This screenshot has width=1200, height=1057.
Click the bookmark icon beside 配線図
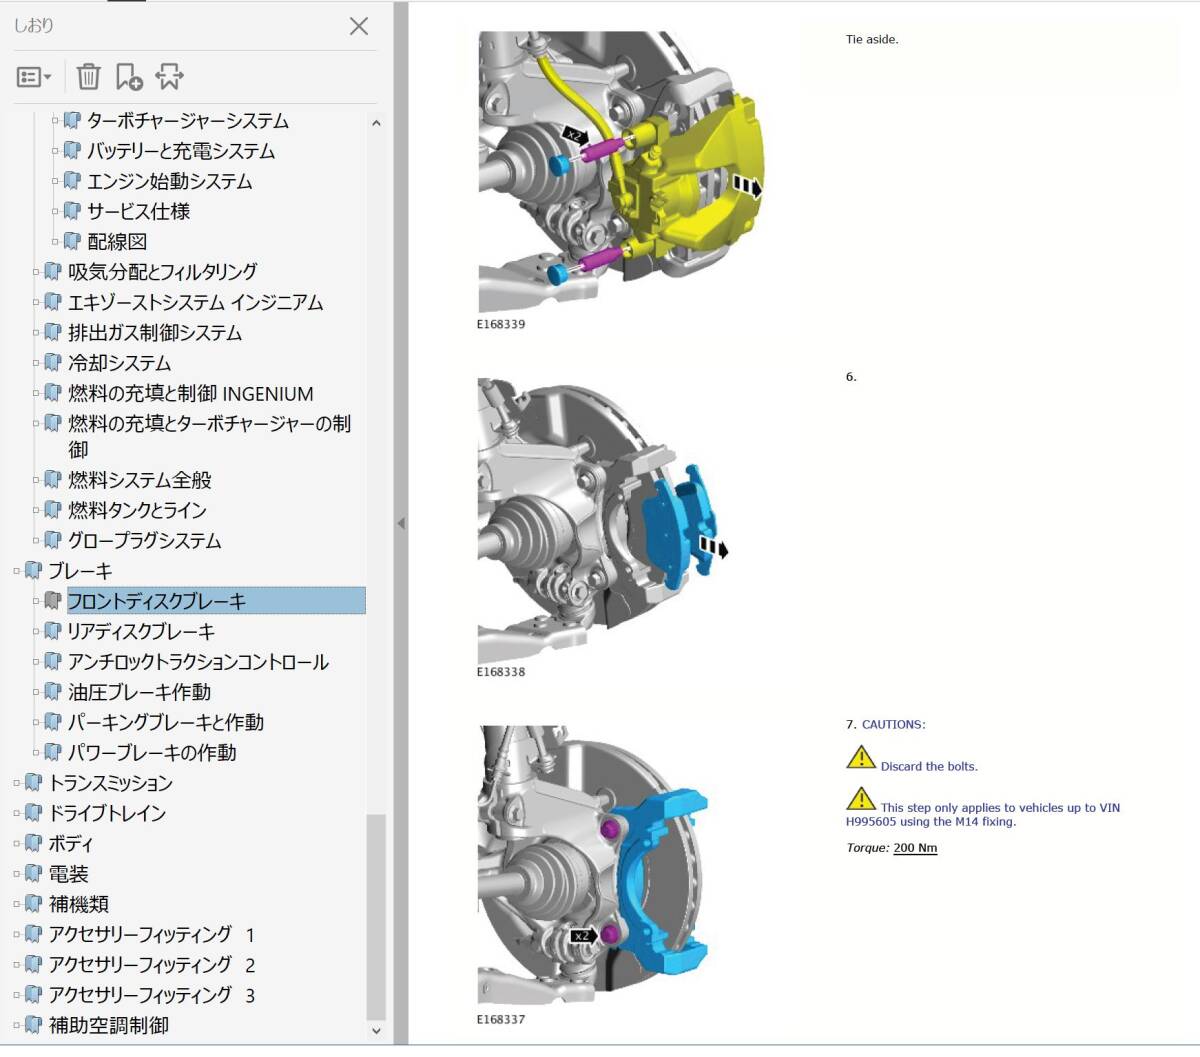click(x=72, y=241)
